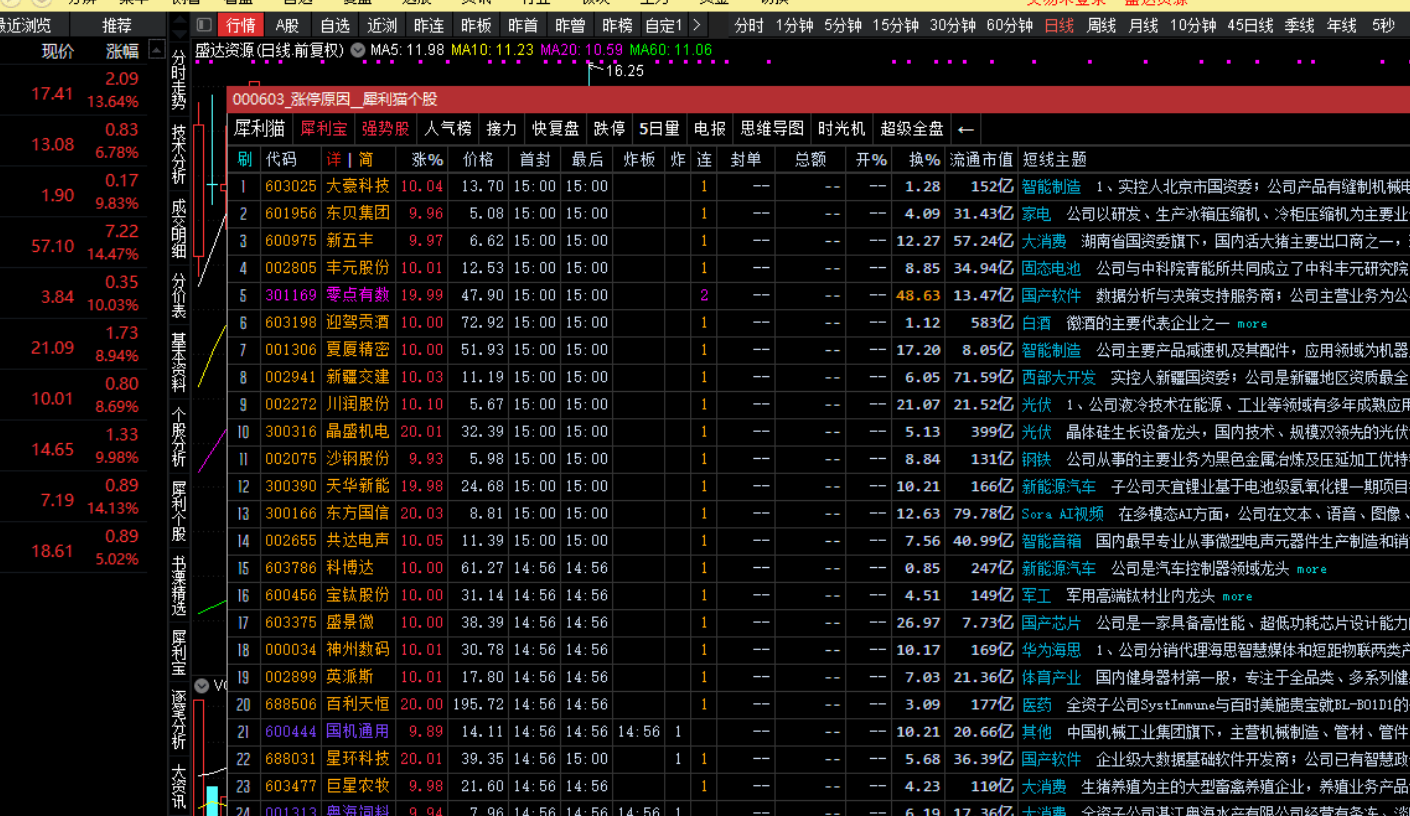Sort by the 流通市值 column header
The width and height of the screenshot is (1410, 816).
coord(981,159)
